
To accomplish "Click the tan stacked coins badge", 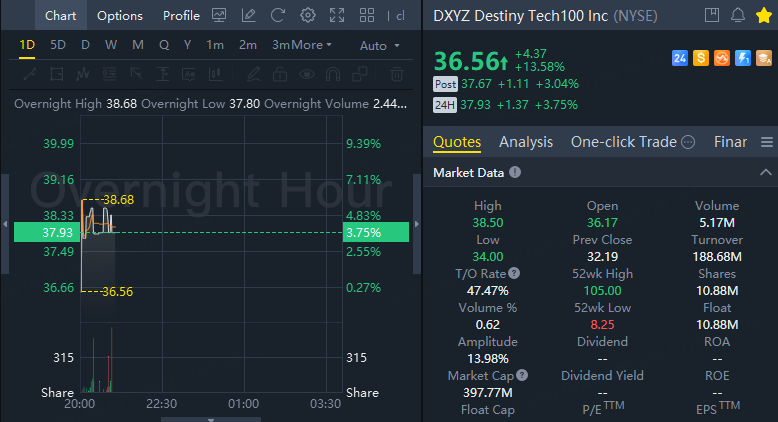I will click(x=764, y=58).
